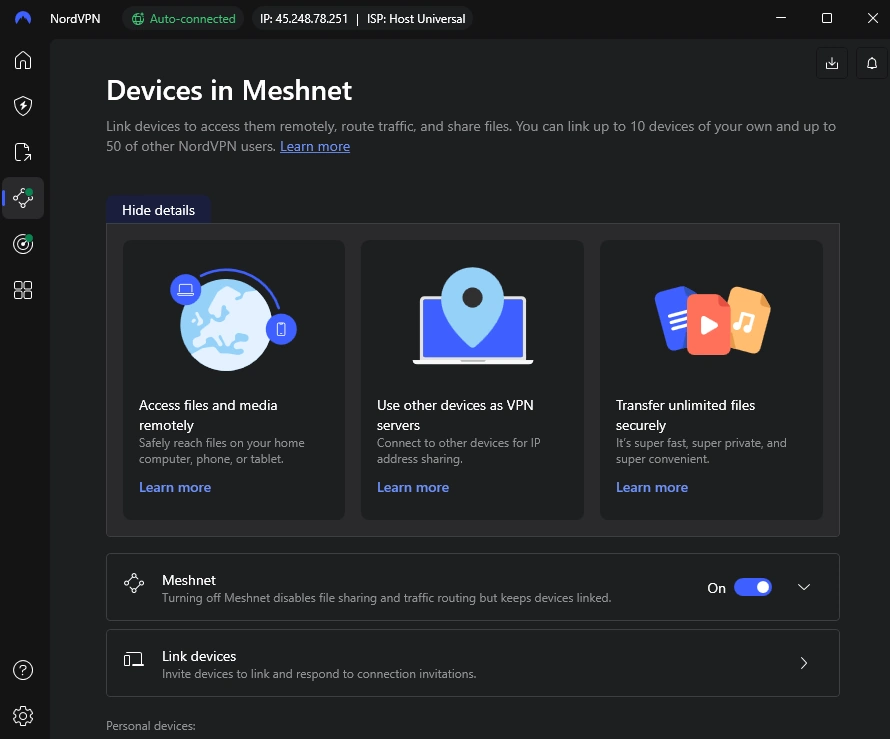This screenshot has height=739, width=890.
Task: Click the NordVPN logo in title bar
Action: (23, 18)
